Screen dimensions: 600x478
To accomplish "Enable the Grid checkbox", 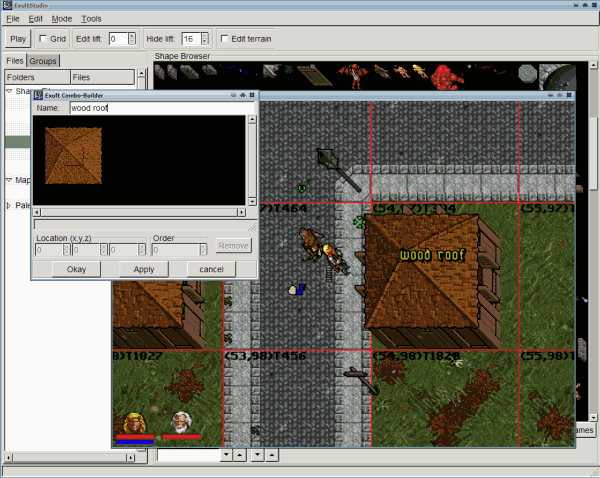I will [x=42, y=39].
